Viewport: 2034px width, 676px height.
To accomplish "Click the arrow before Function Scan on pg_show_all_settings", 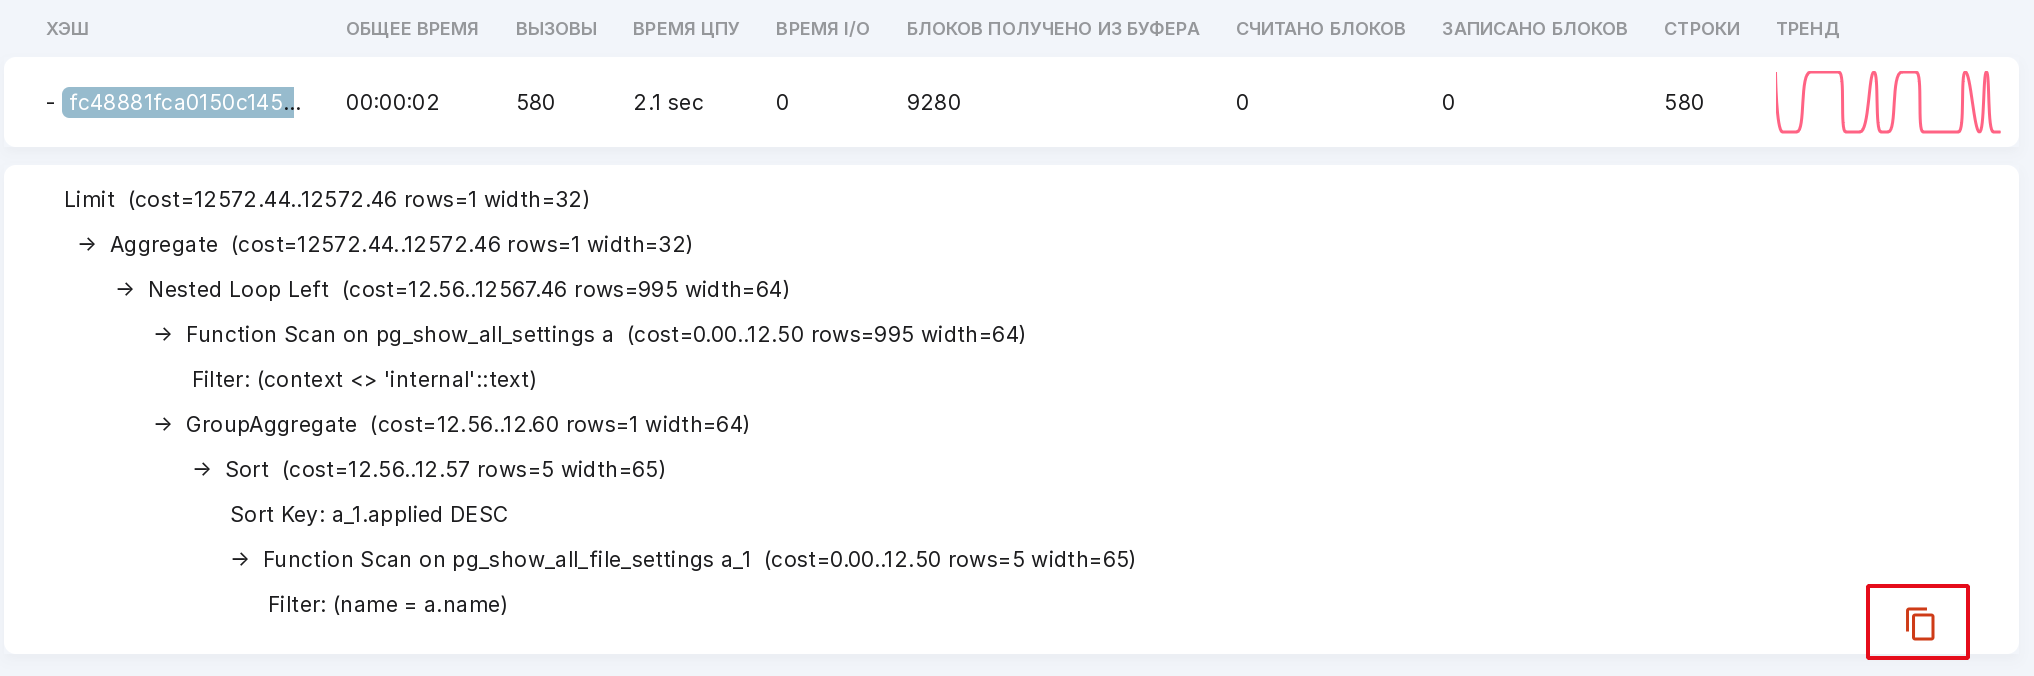I will (x=164, y=334).
